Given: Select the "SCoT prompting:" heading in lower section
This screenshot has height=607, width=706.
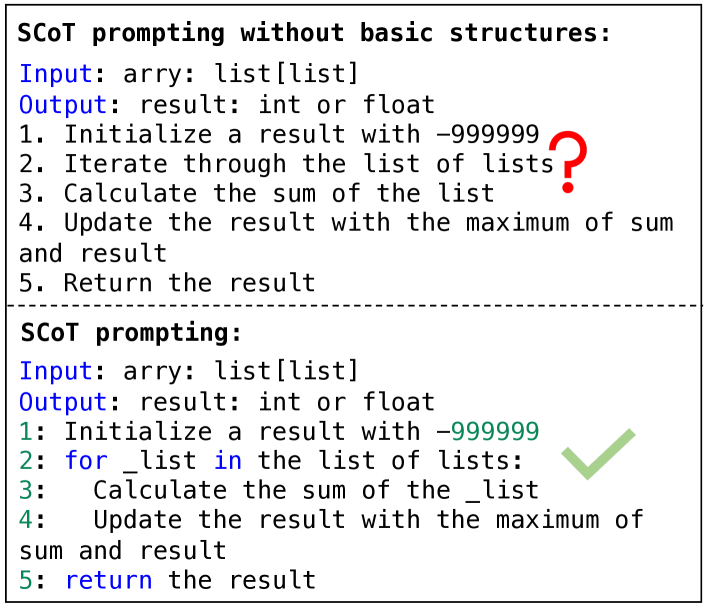Looking at the screenshot, I should pos(130,333).
